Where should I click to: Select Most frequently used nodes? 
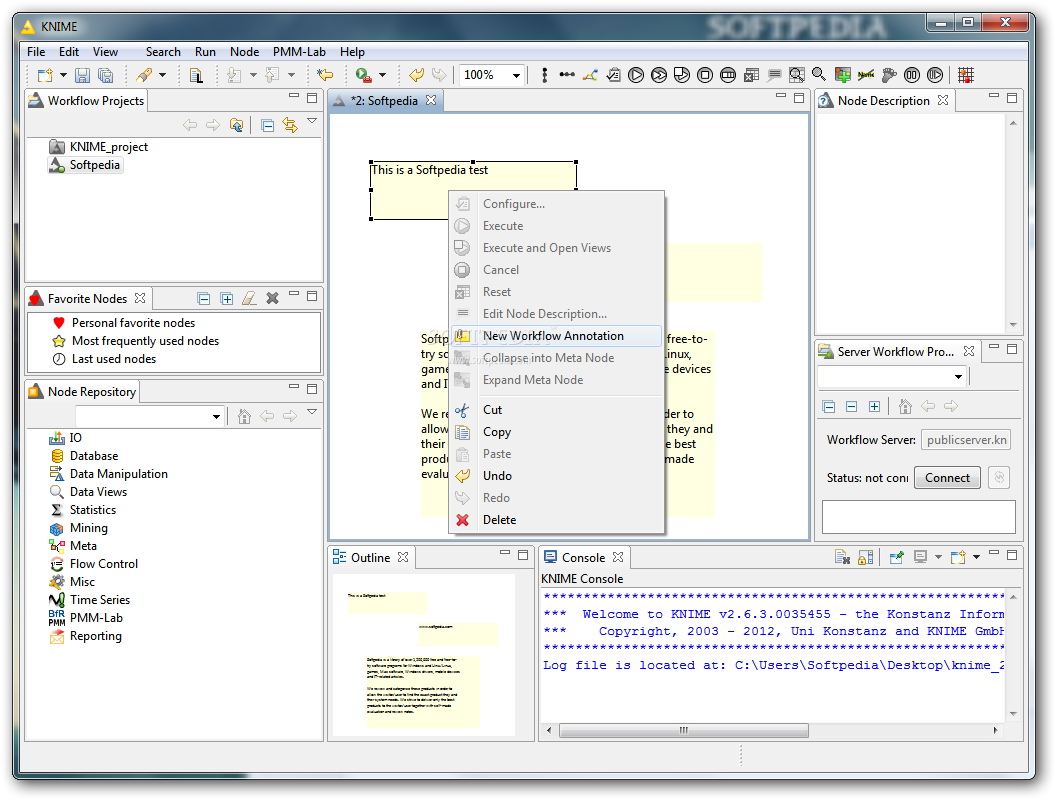145,341
